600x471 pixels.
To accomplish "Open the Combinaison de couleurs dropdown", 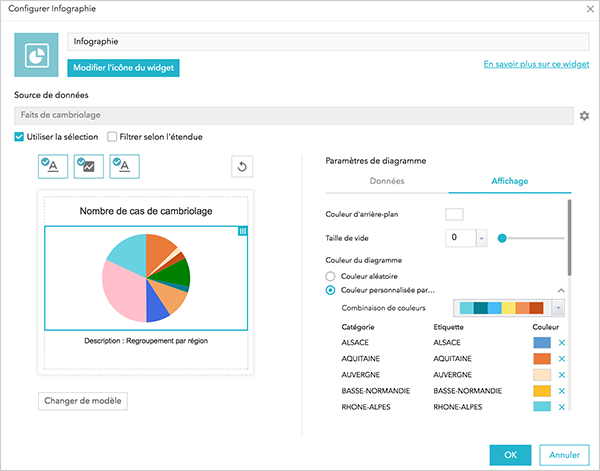I will pyautogui.click(x=558, y=308).
